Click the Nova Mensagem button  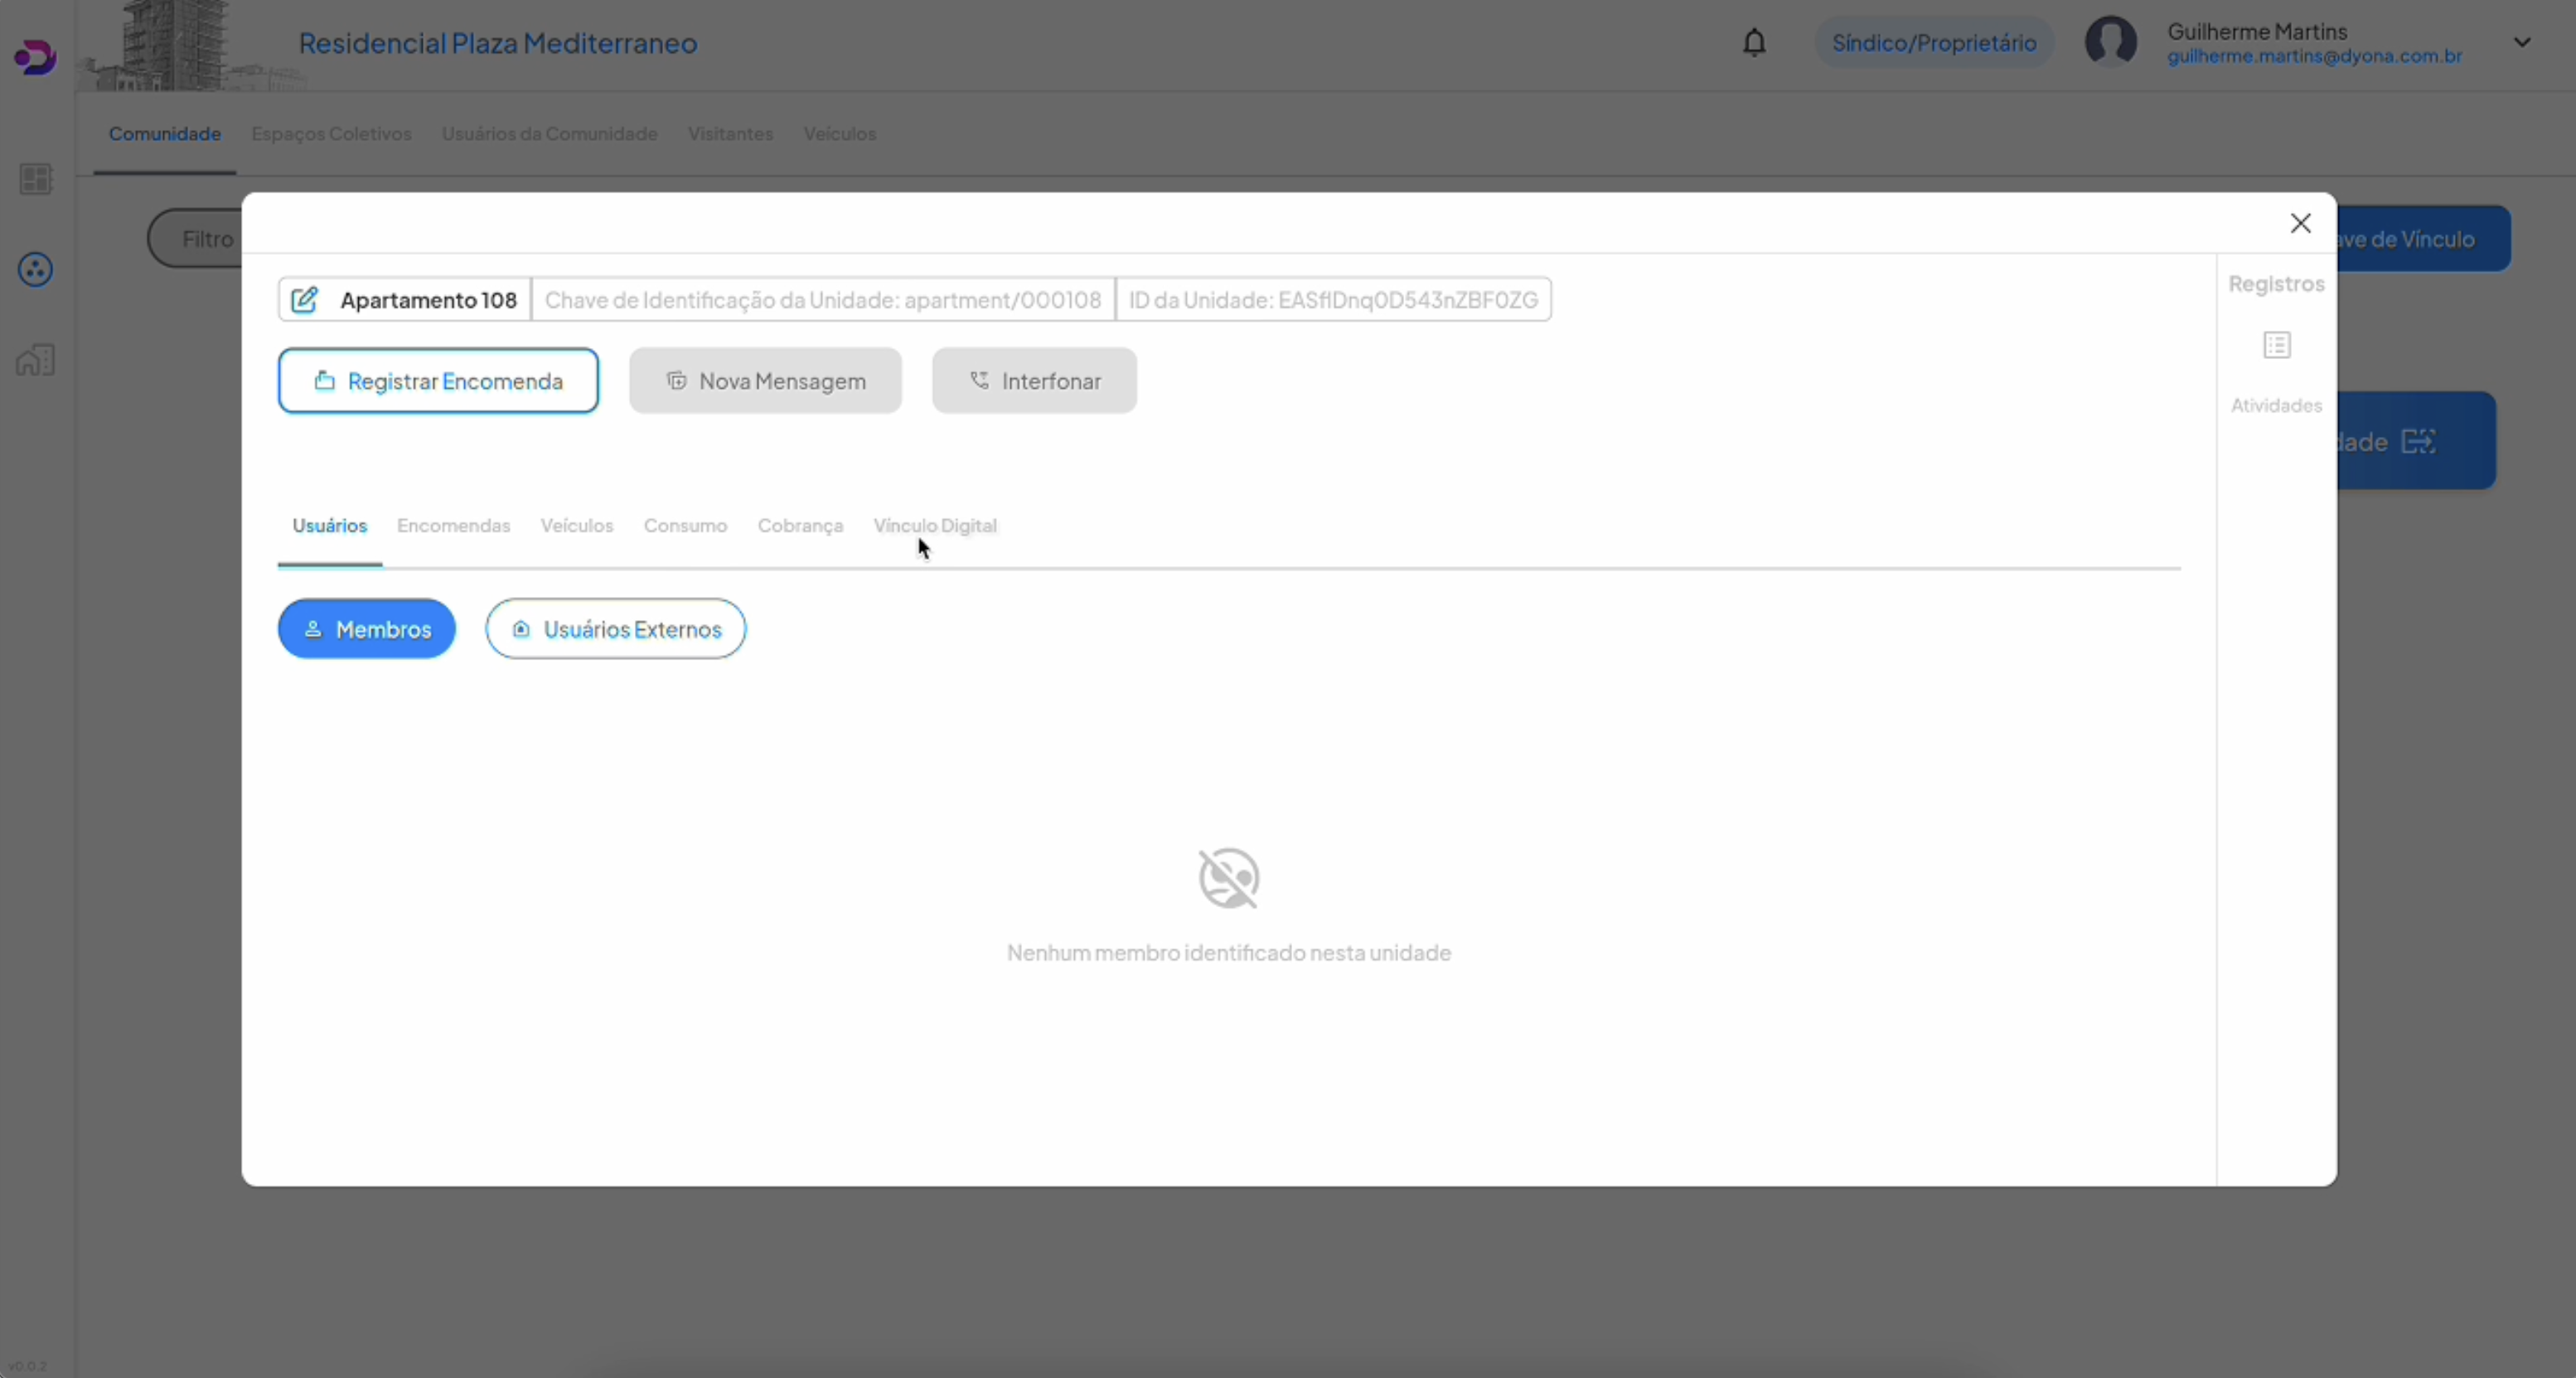pyautogui.click(x=765, y=381)
